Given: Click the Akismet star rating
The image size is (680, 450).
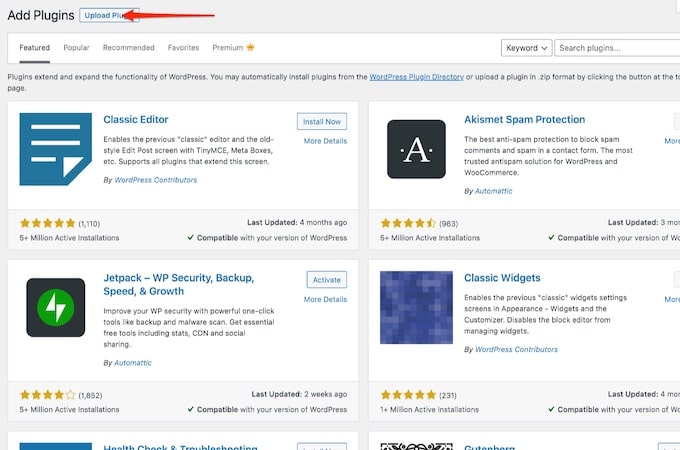Looking at the screenshot, I should click(x=408, y=223).
